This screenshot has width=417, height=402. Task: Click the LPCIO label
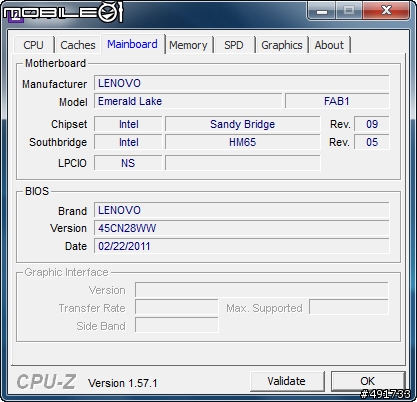point(72,163)
